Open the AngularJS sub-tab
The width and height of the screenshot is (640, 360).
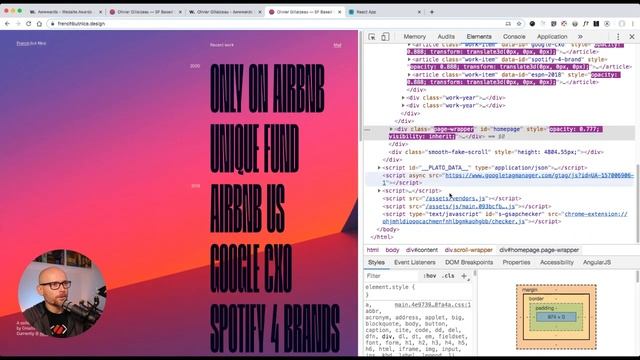coord(597,262)
